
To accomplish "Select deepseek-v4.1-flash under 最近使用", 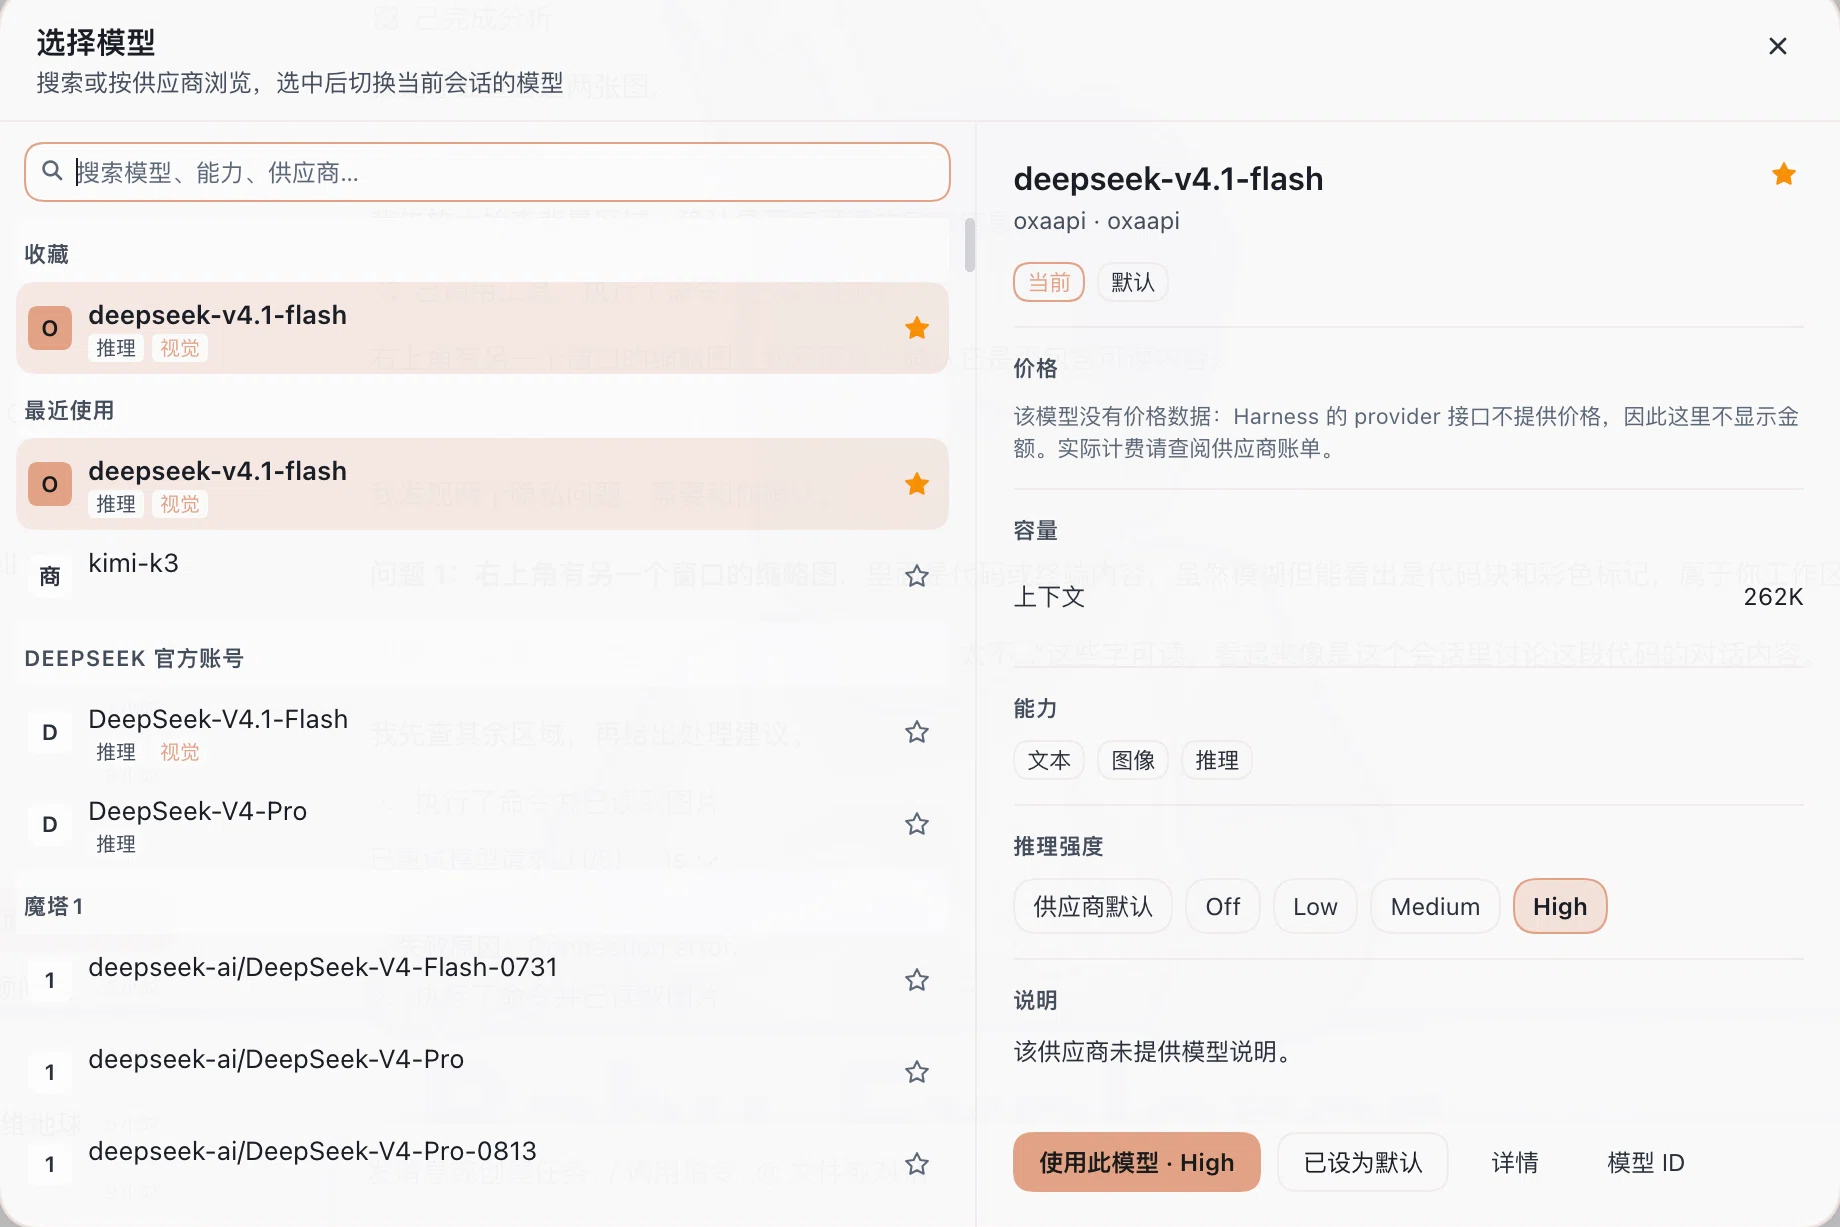I will pos(482,484).
